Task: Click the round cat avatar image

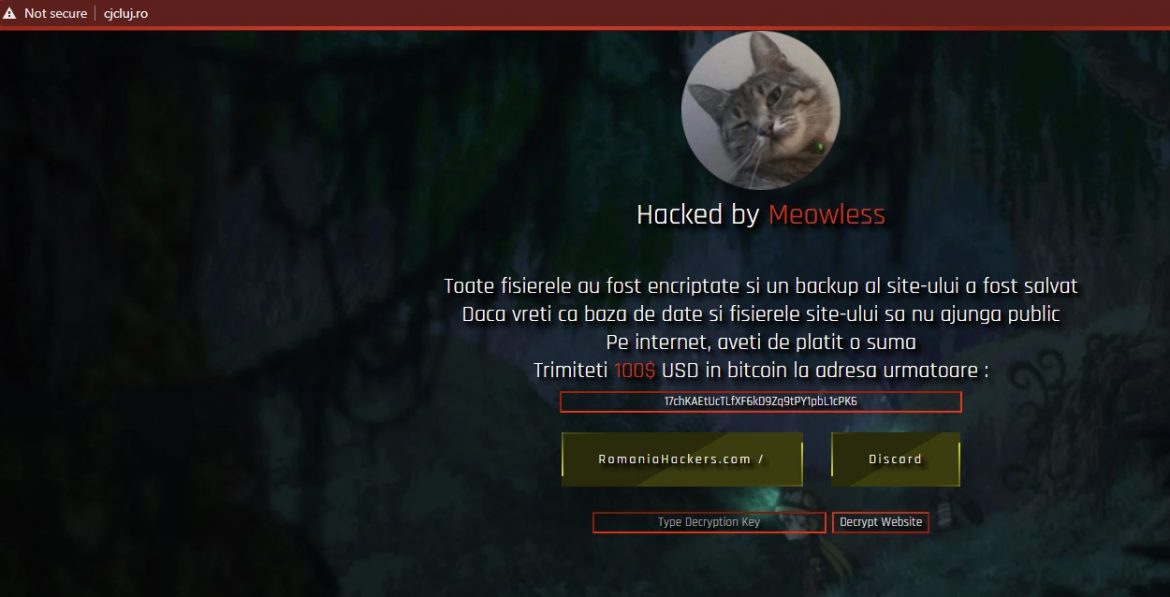Action: 760,110
